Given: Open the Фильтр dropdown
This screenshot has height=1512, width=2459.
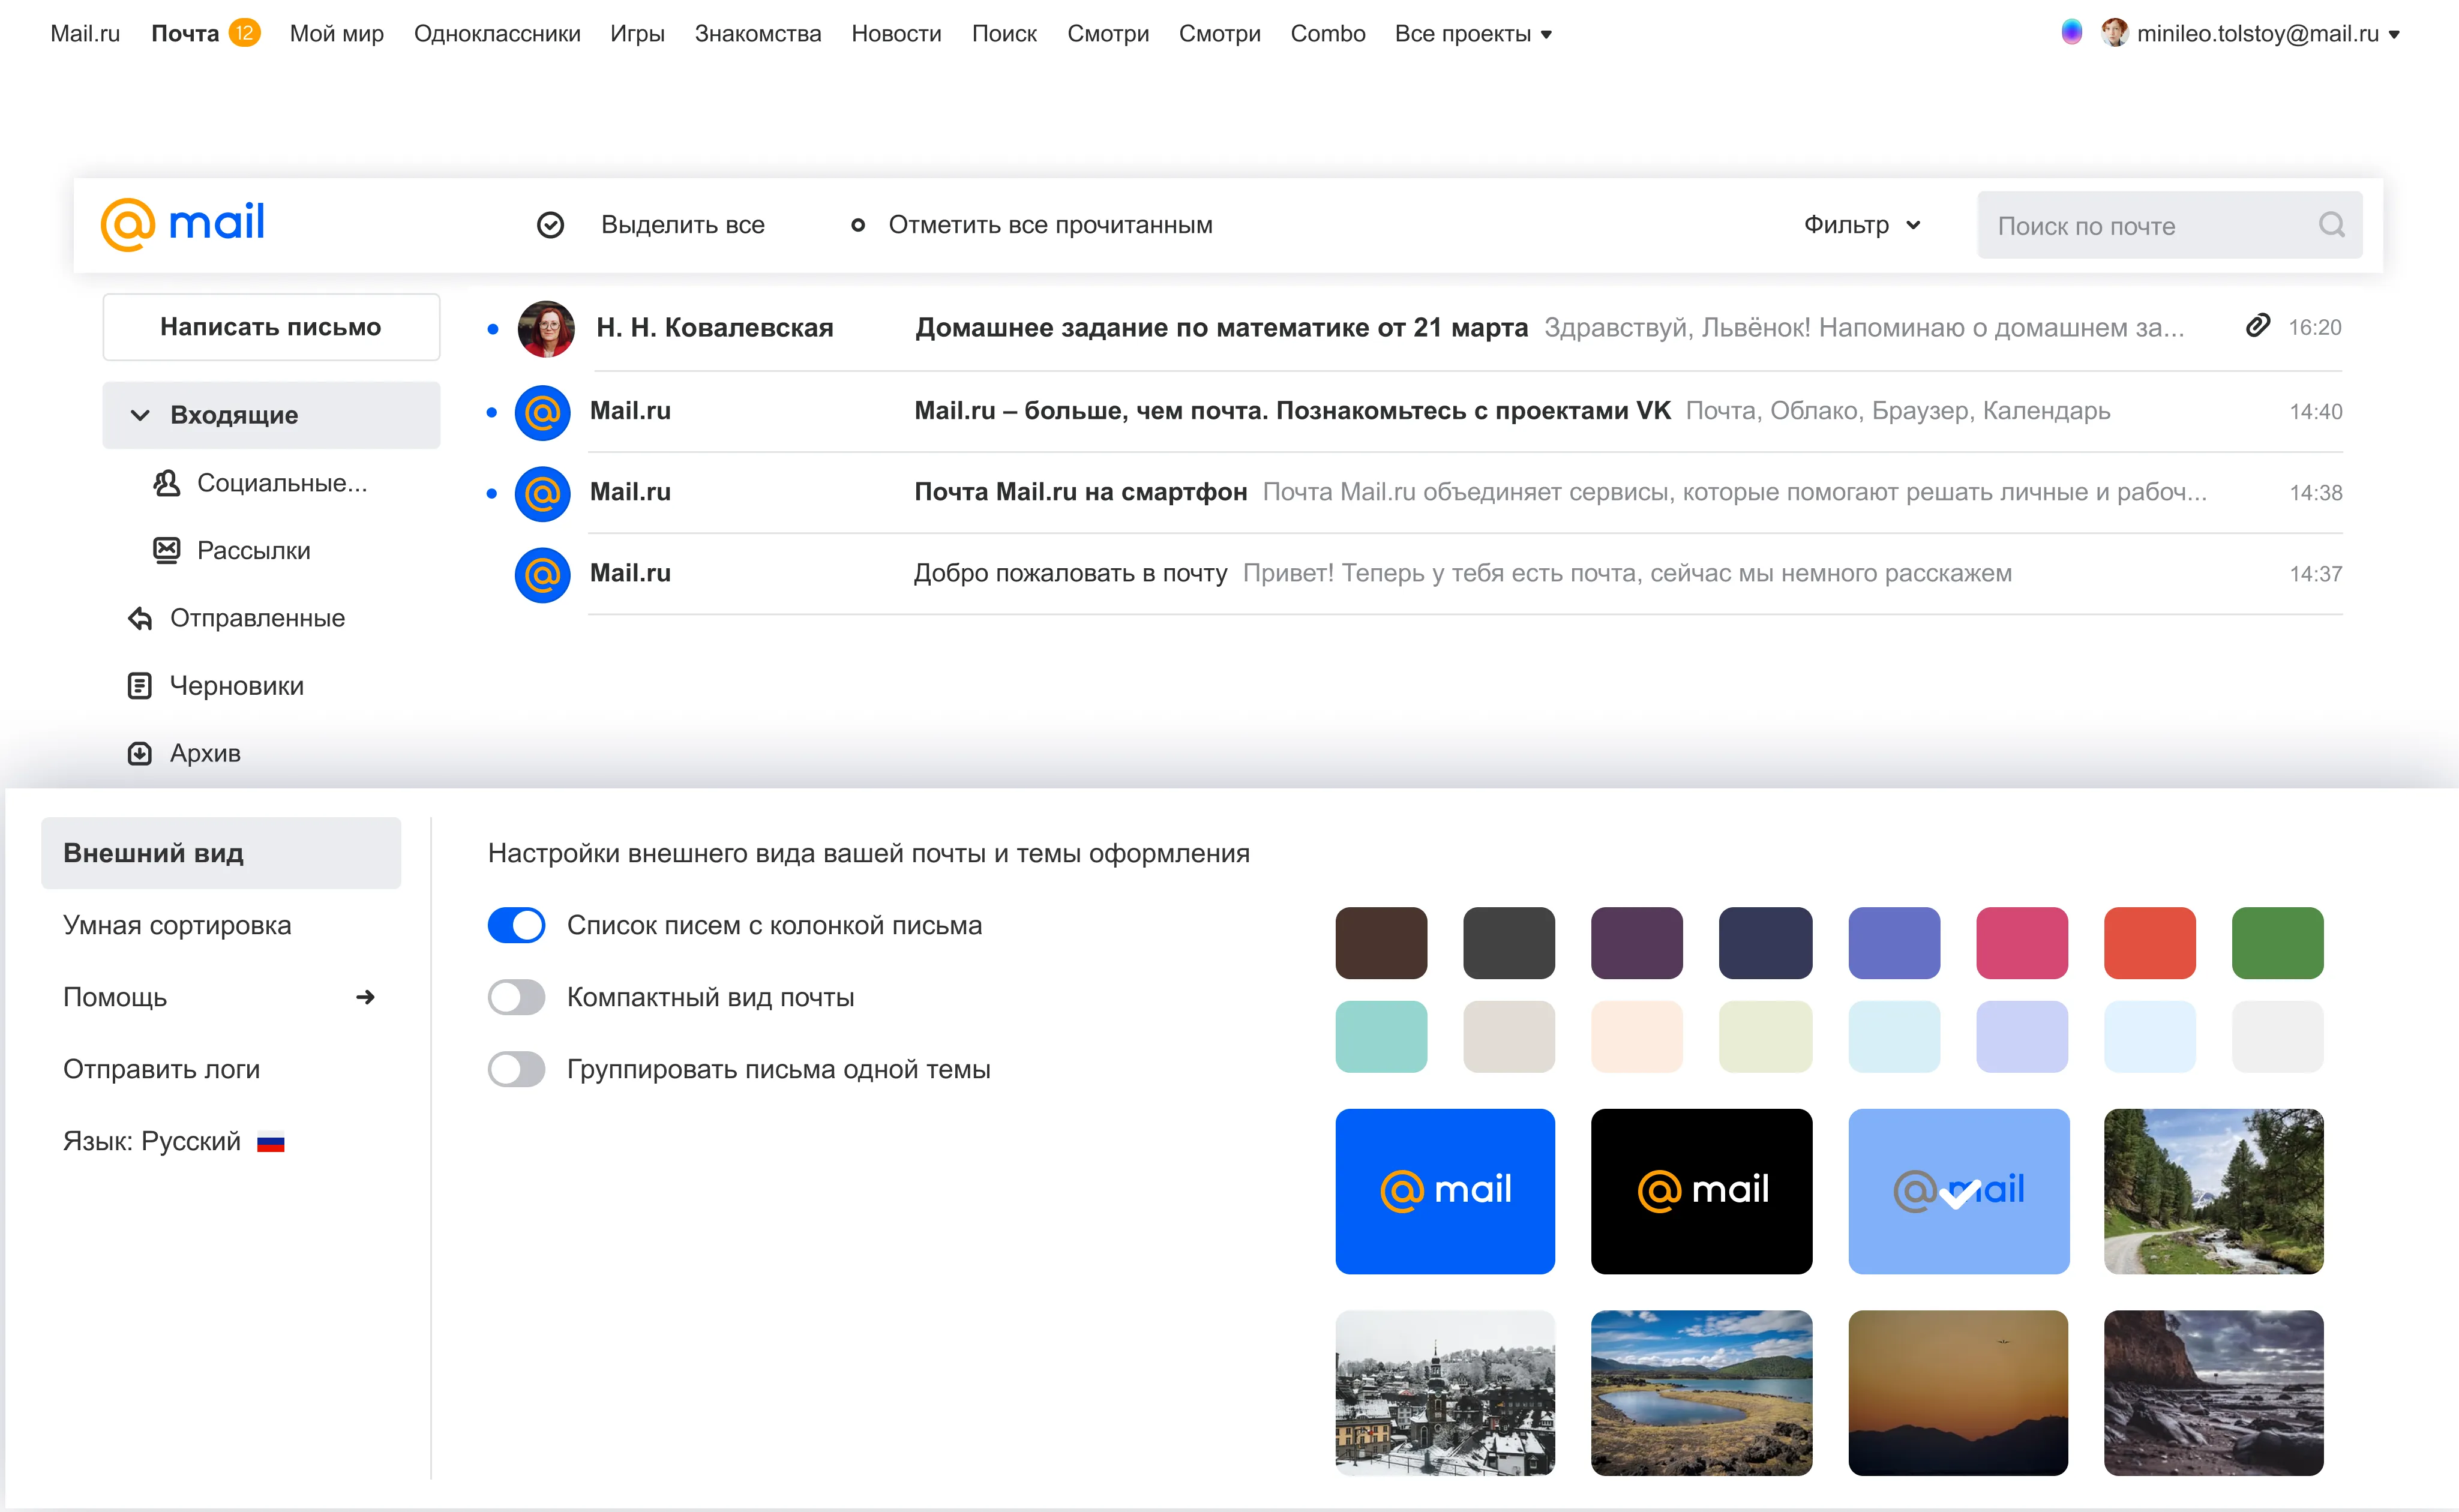Looking at the screenshot, I should point(1862,225).
